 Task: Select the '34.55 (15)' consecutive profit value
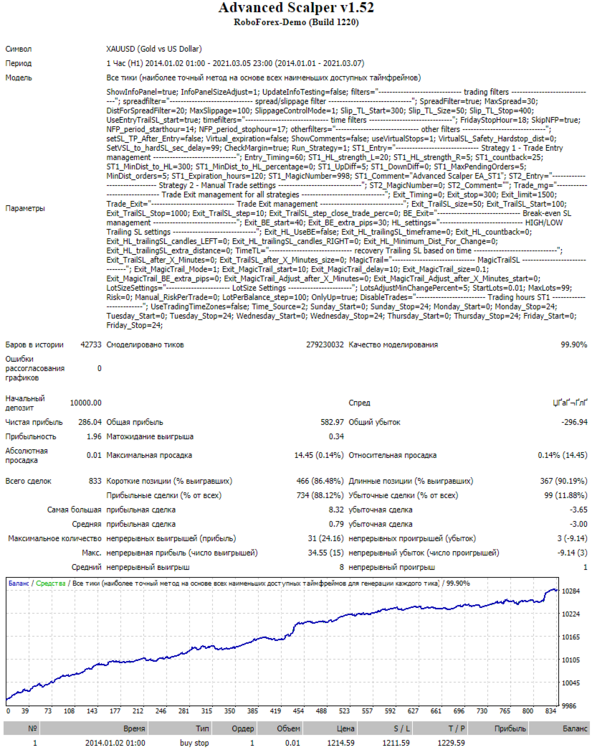[326, 552]
